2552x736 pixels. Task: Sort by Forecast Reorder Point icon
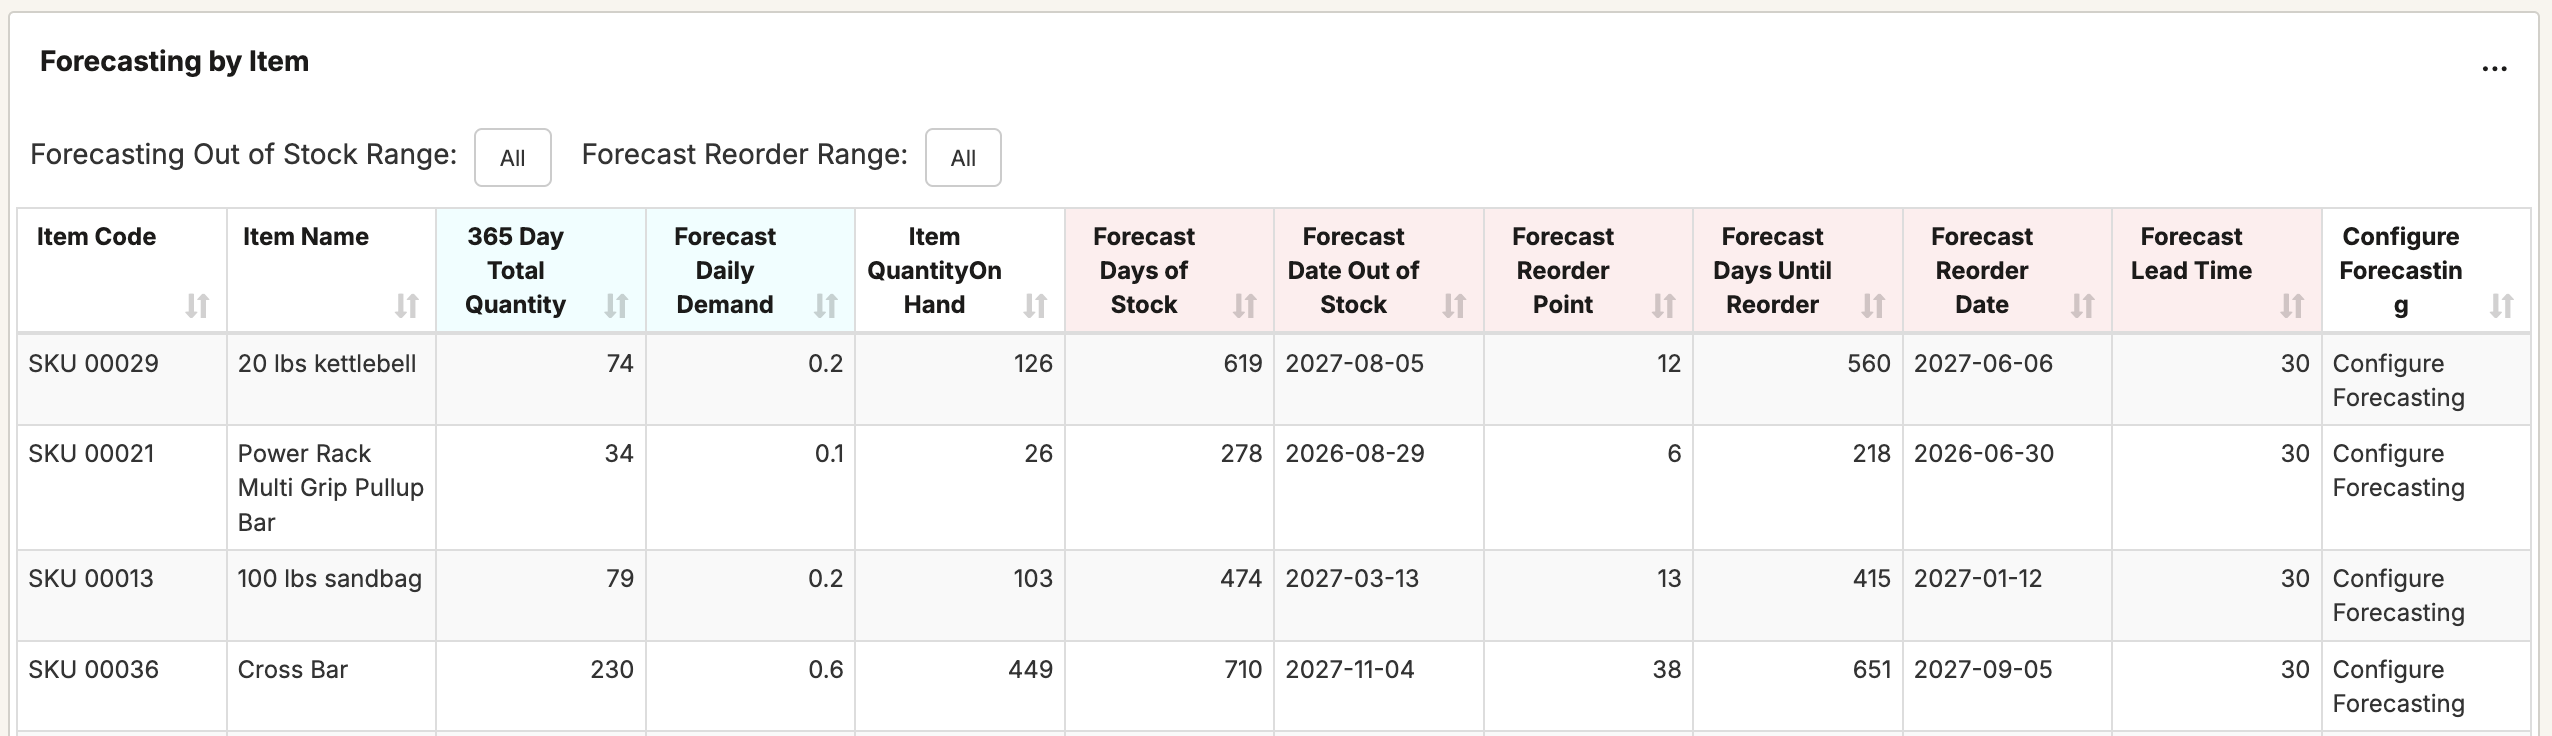click(x=1663, y=306)
